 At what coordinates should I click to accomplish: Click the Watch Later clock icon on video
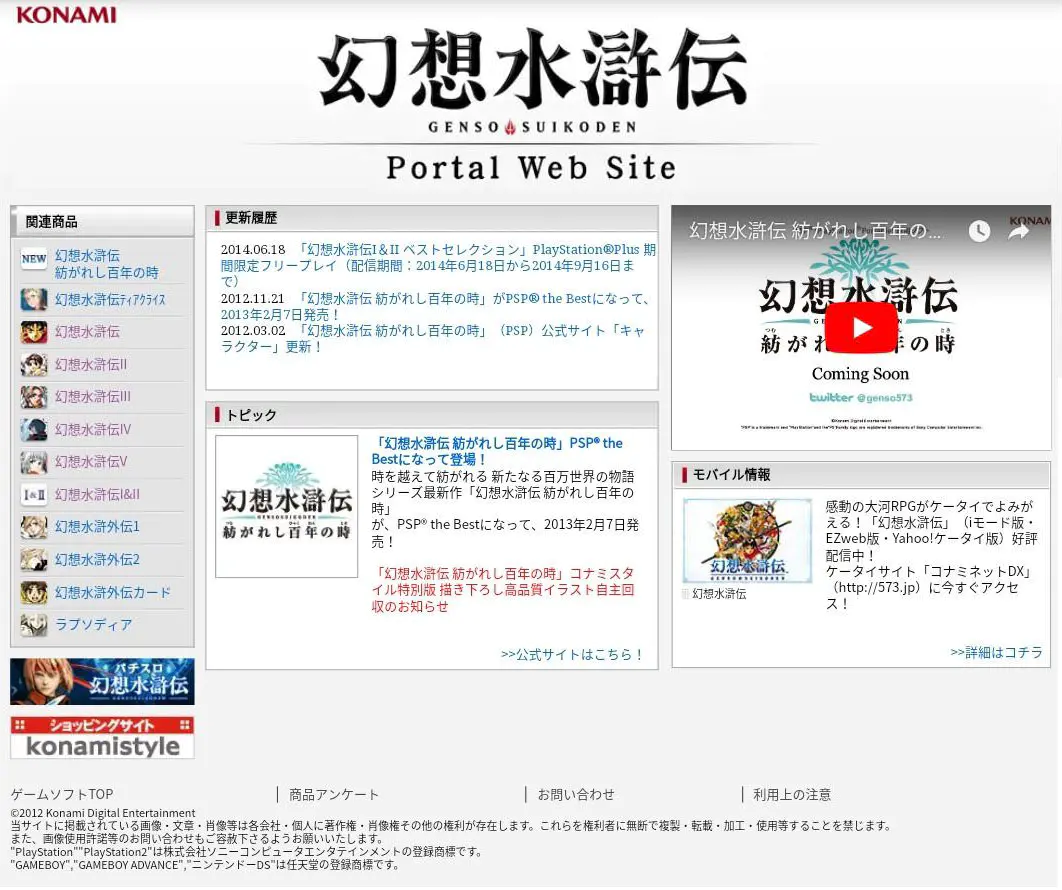979,231
